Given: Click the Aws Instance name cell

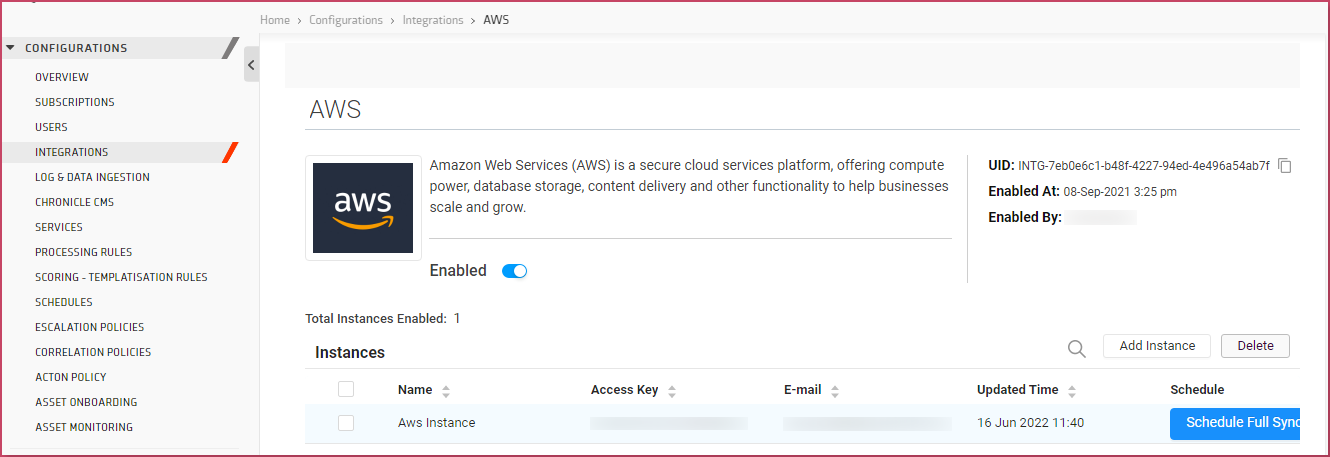Looking at the screenshot, I should pos(436,423).
